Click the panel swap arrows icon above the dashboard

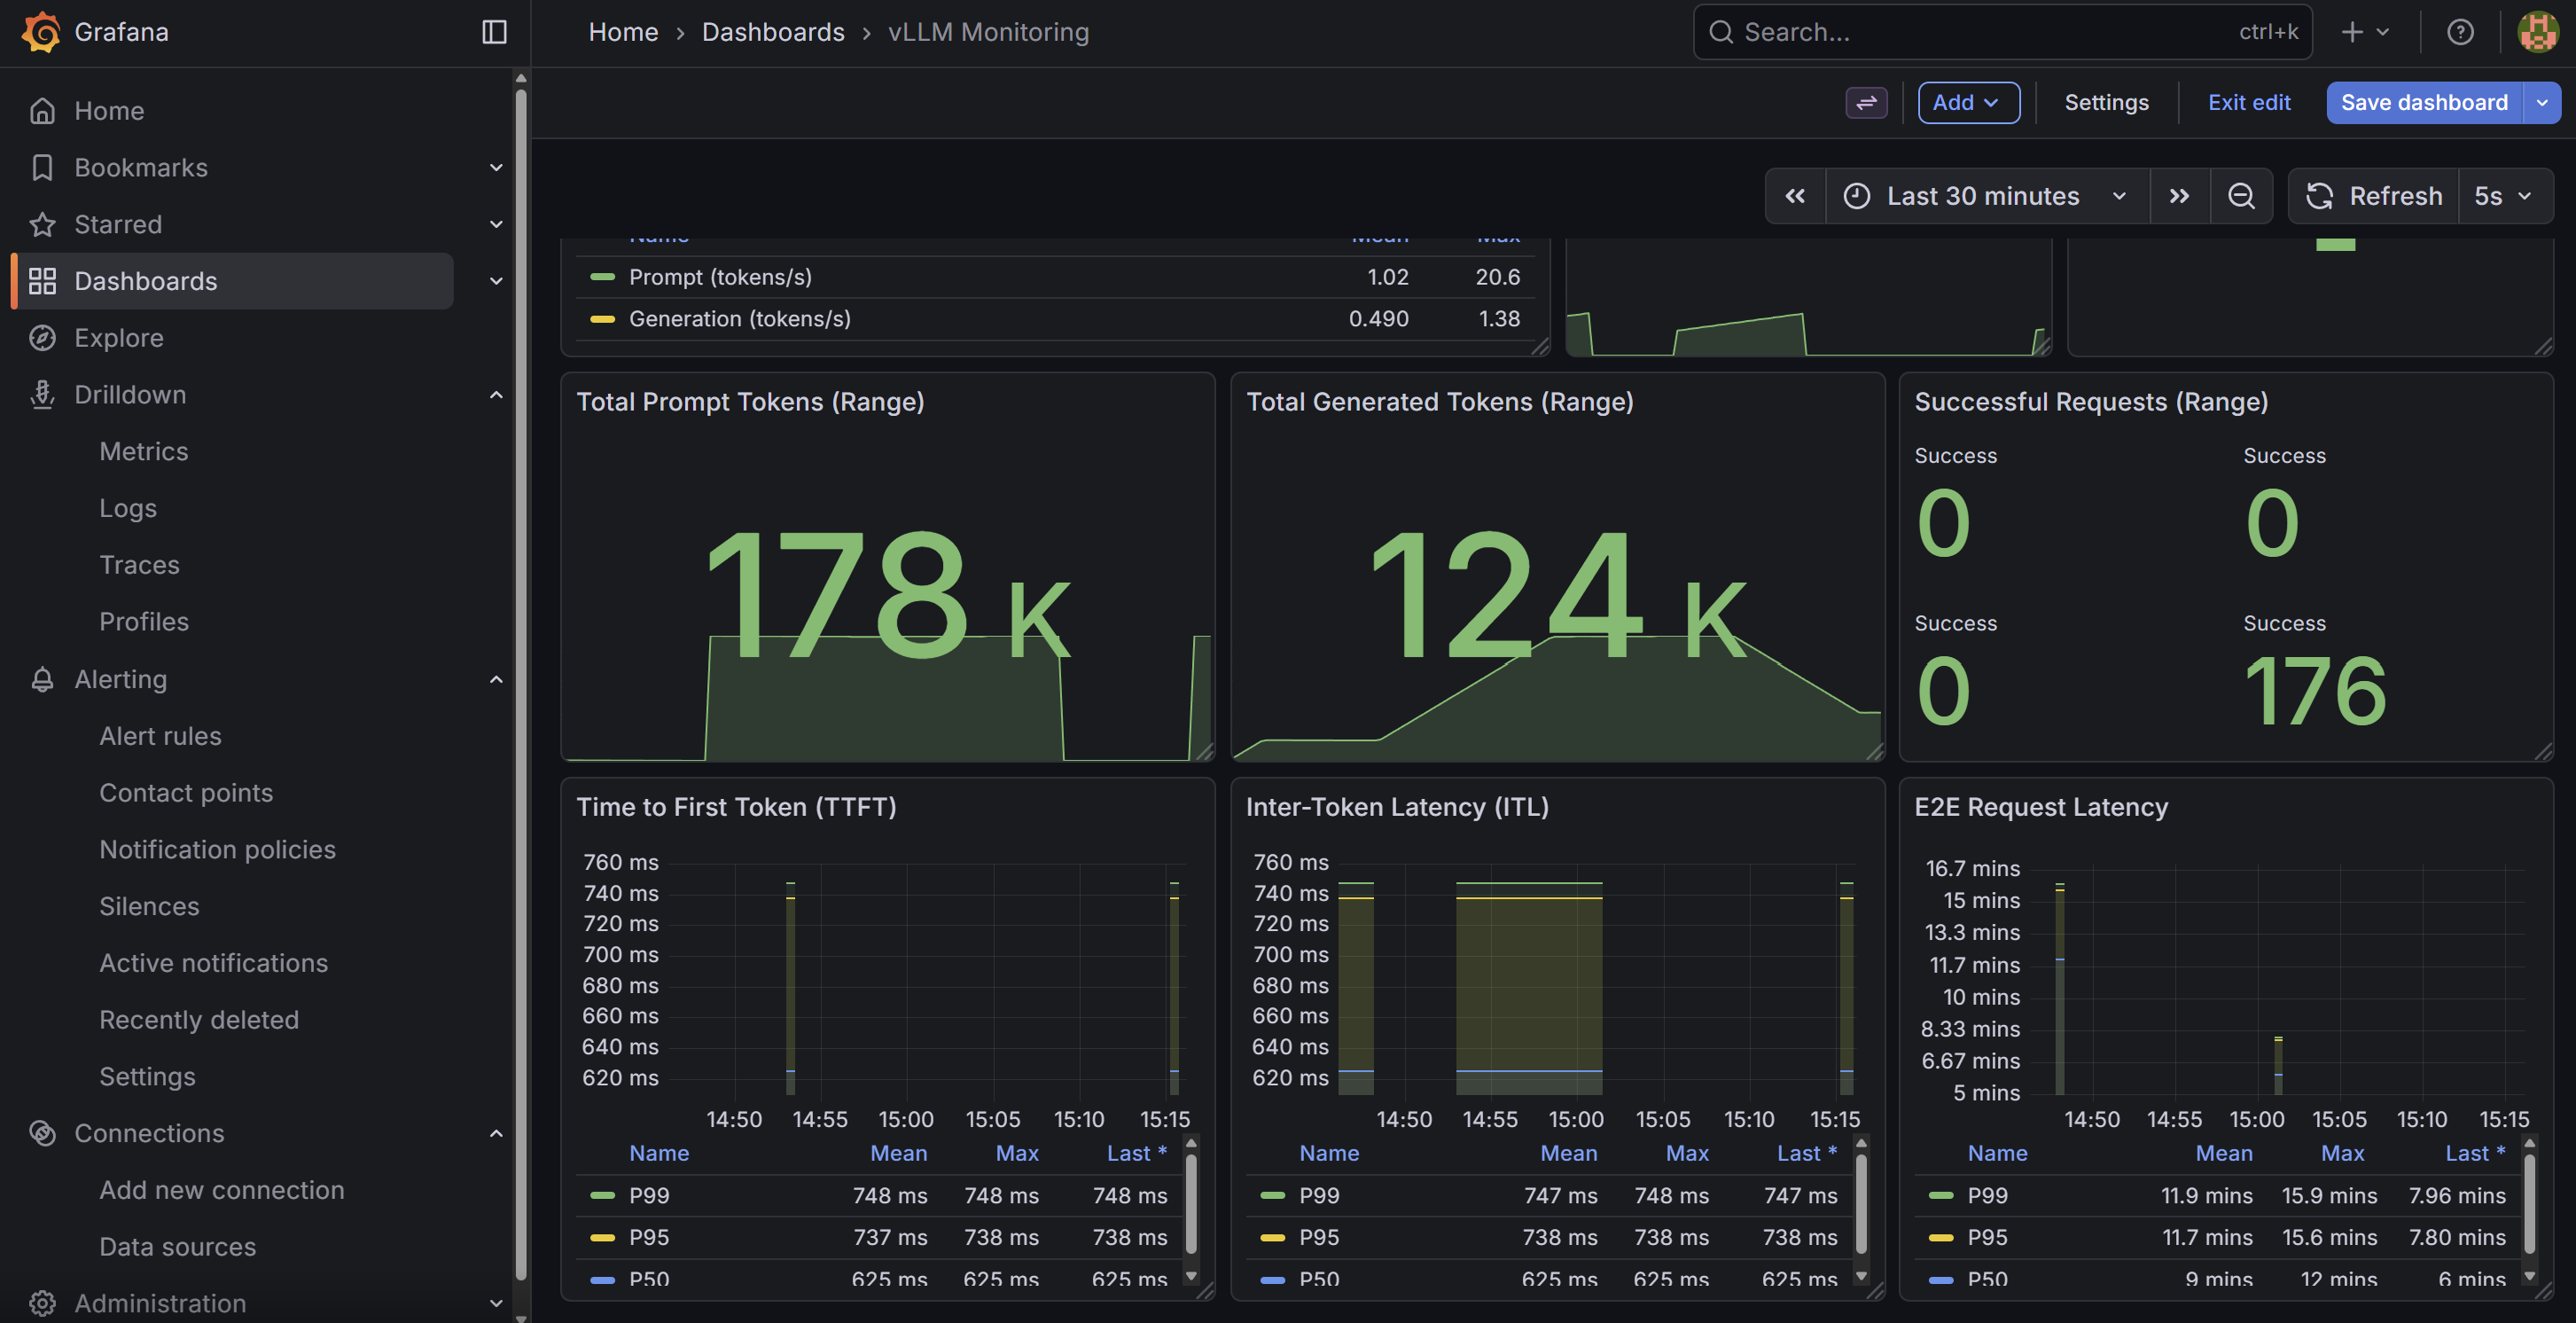(x=1866, y=102)
